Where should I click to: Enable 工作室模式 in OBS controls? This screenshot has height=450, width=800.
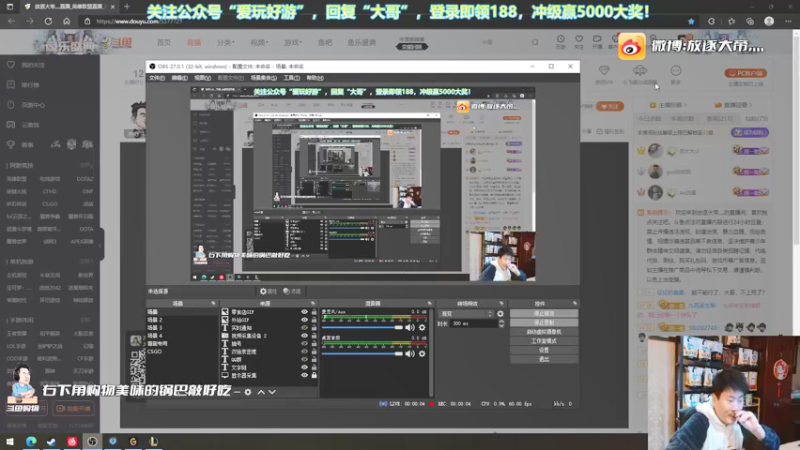click(544, 341)
